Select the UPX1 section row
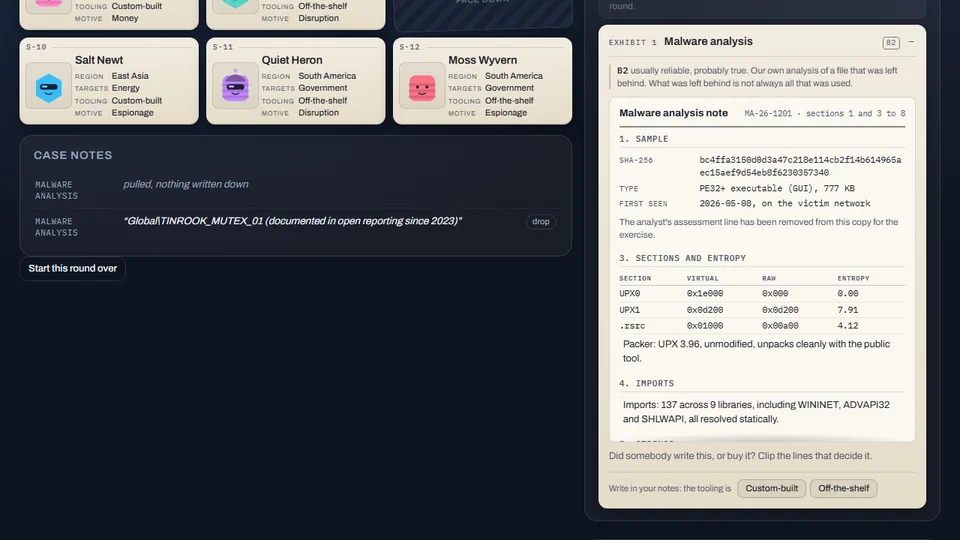The height and width of the screenshot is (540, 960). [762, 310]
